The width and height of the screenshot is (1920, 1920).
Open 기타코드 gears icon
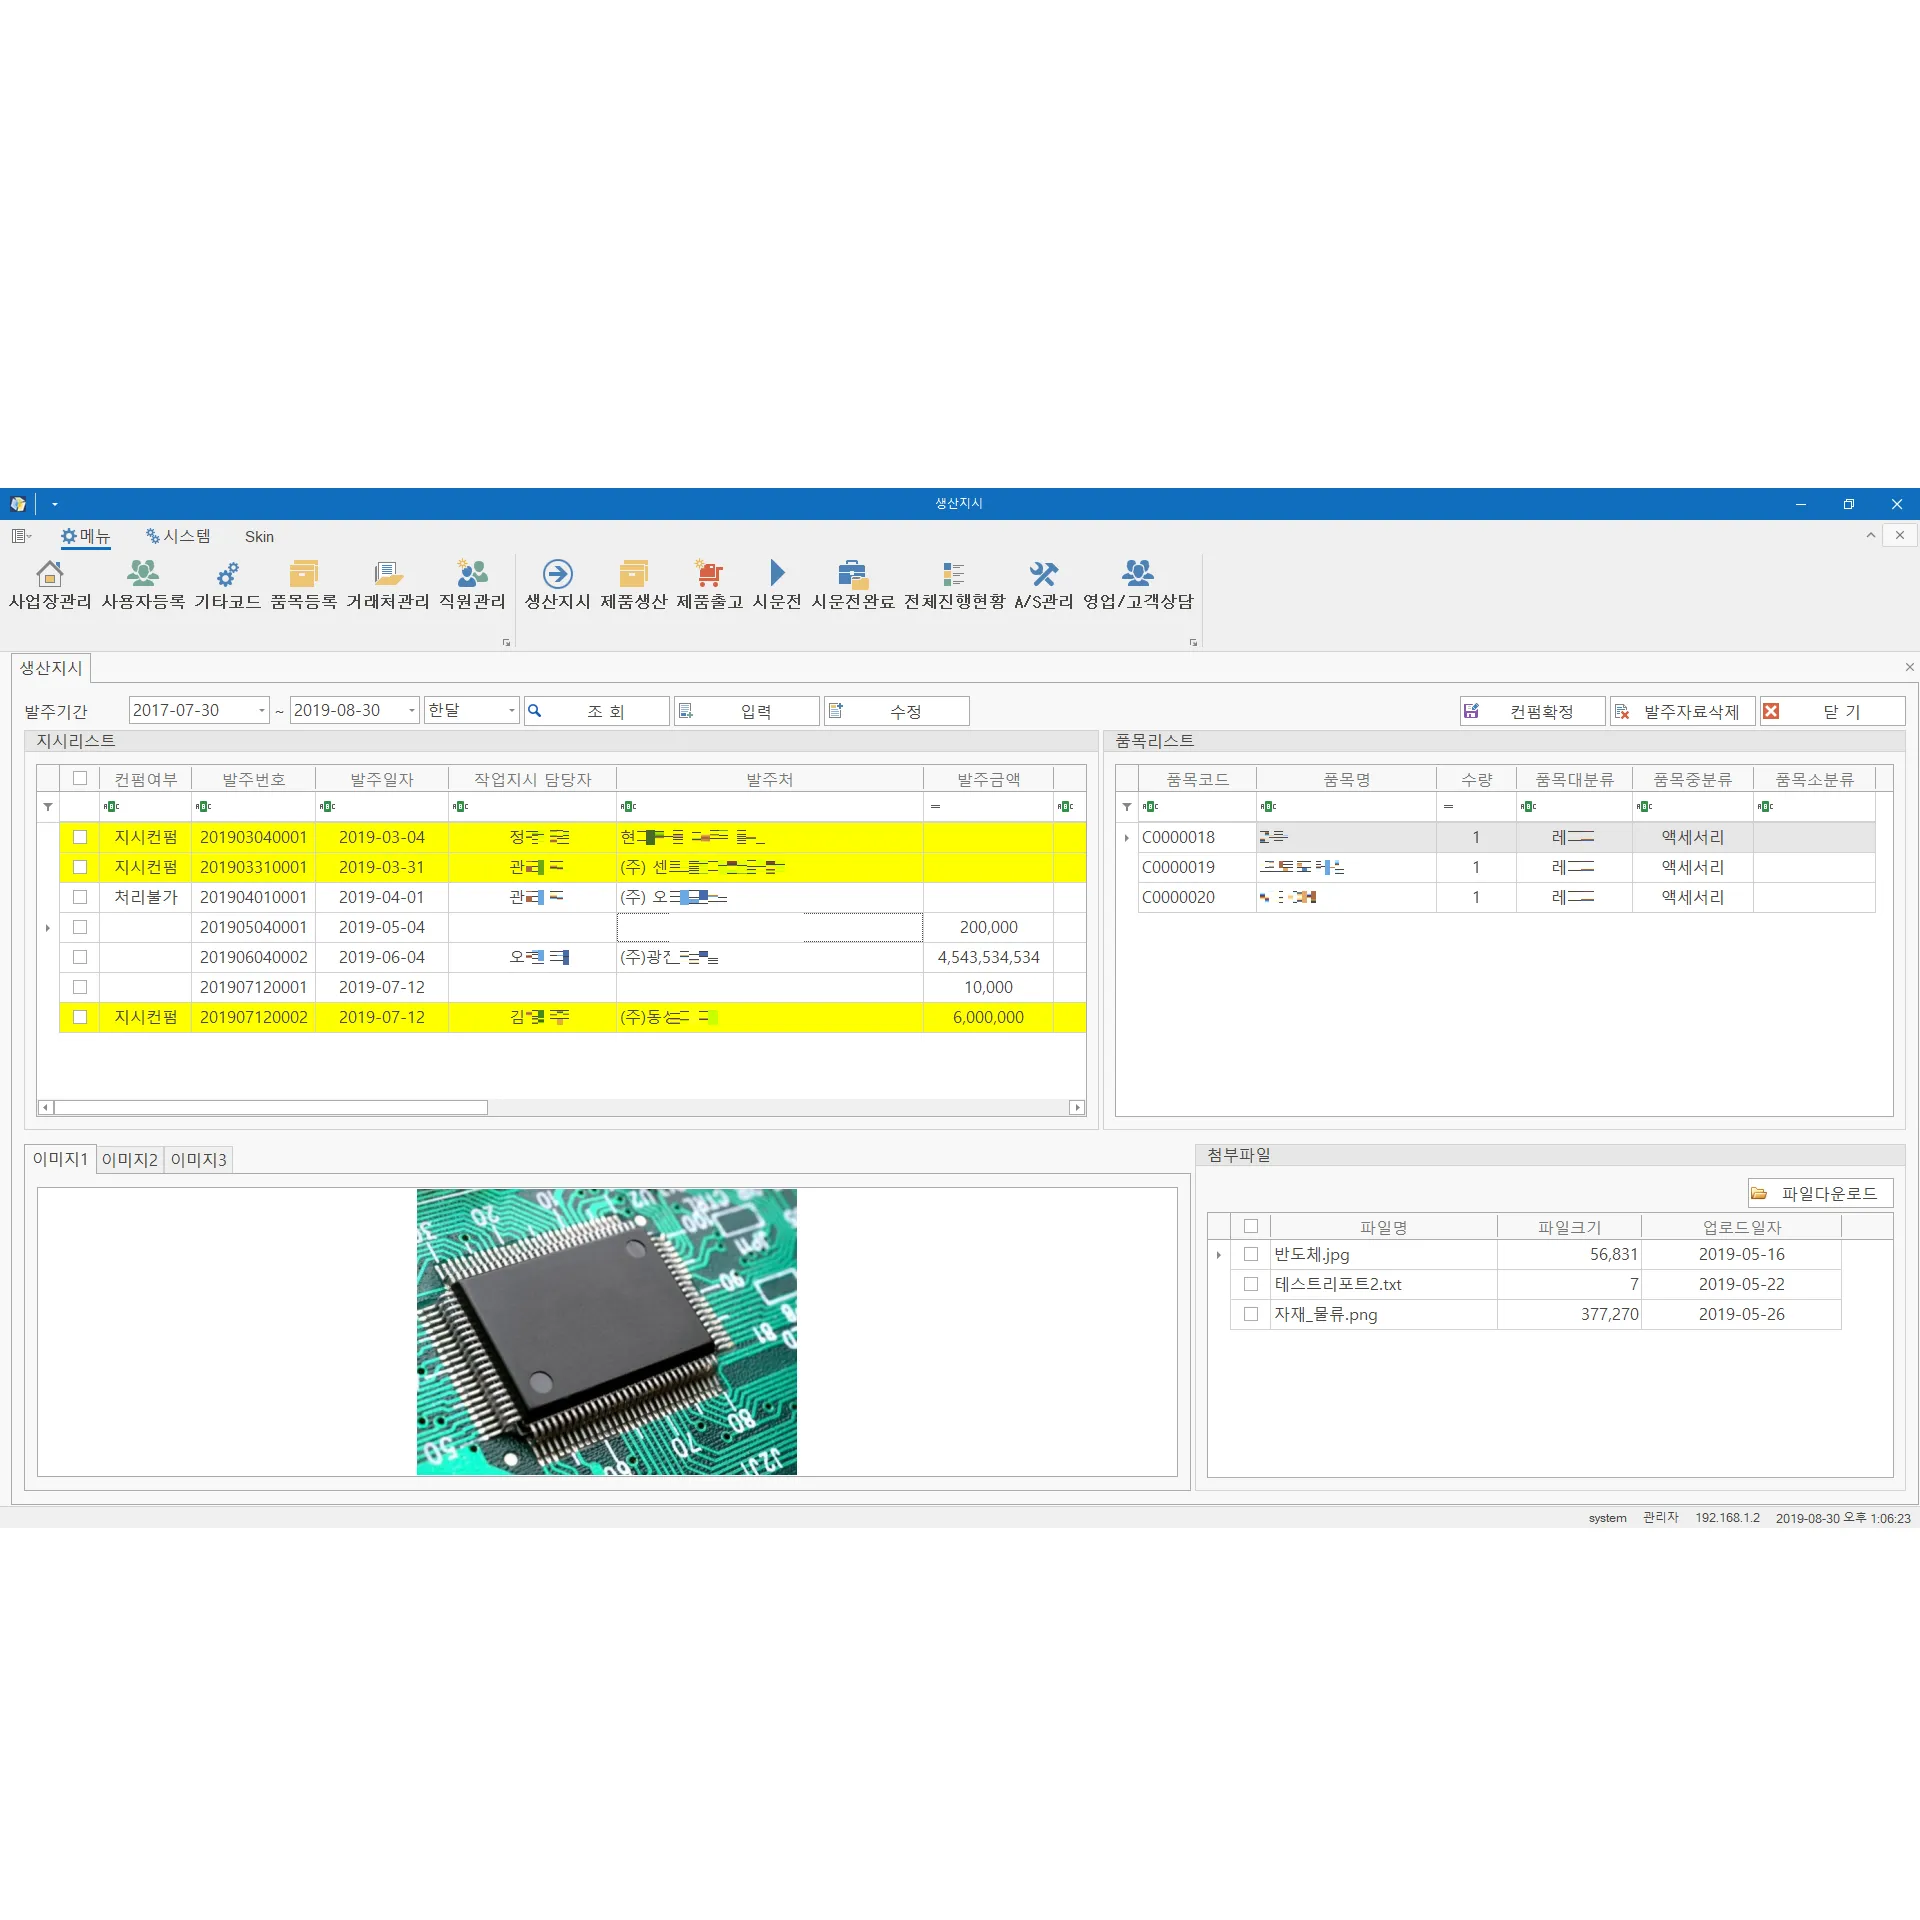pos(227,574)
